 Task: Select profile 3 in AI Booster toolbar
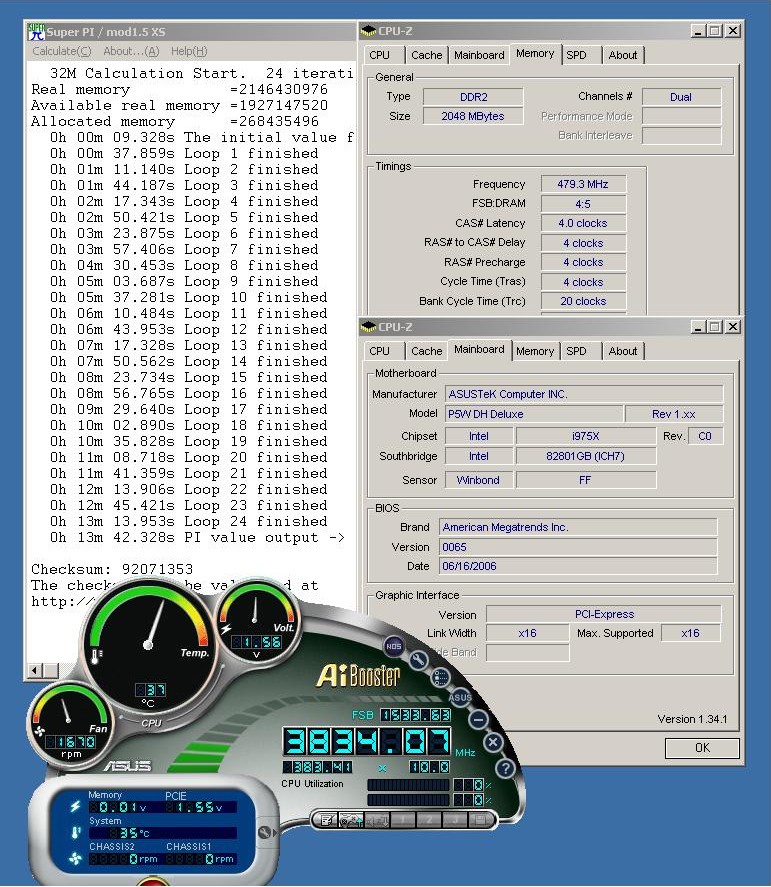click(x=454, y=819)
